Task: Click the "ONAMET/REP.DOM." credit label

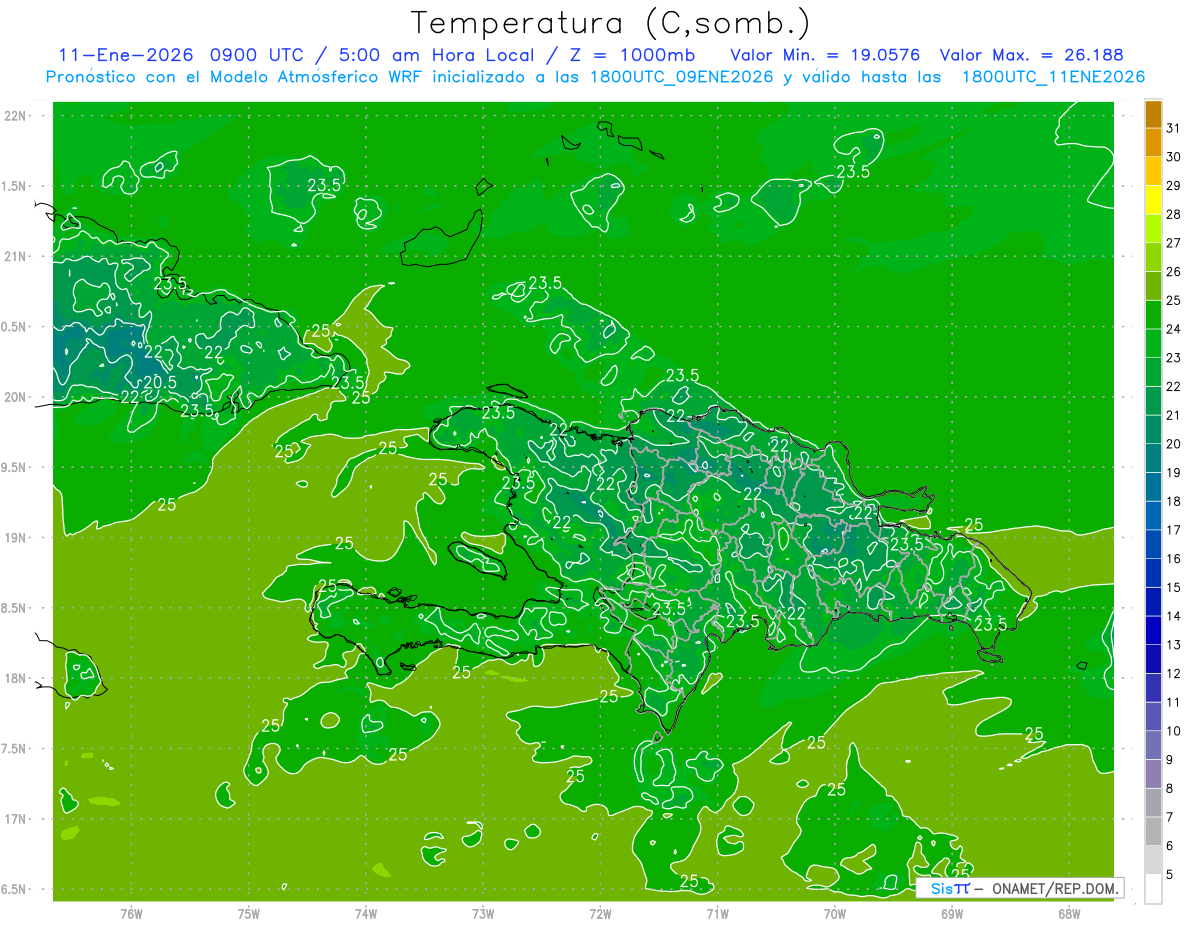Action: (x=1053, y=888)
